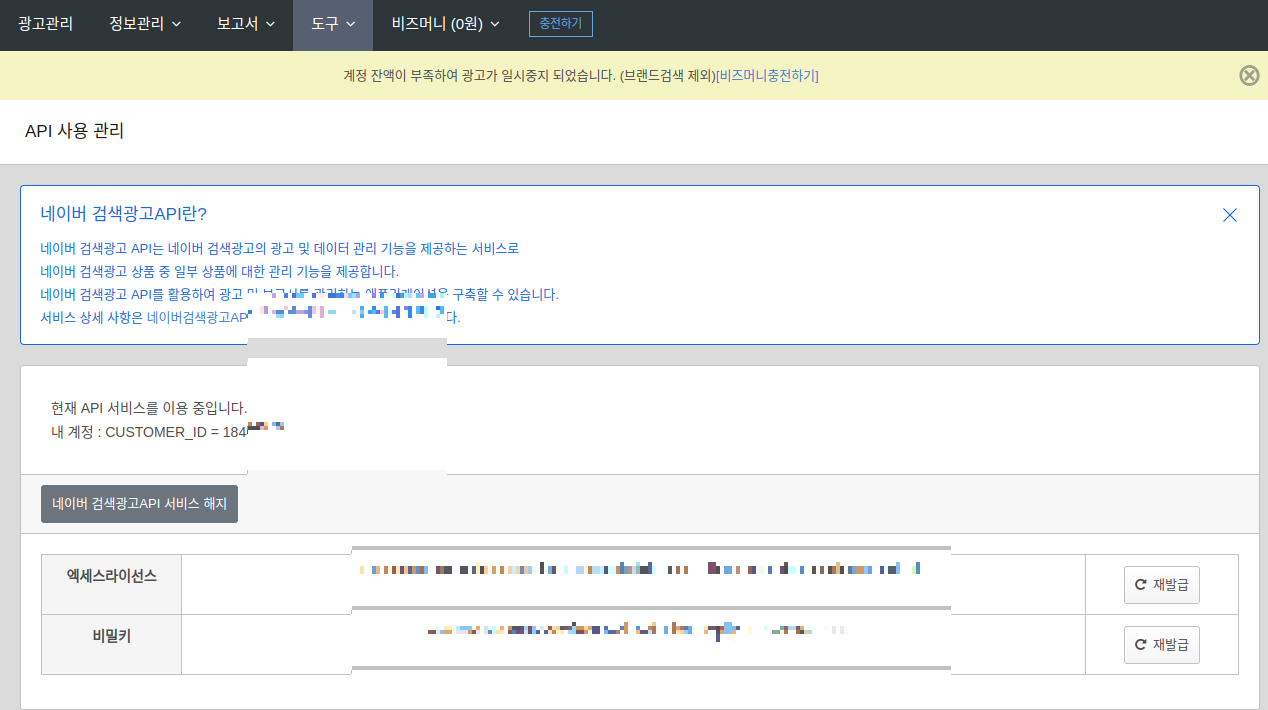Click the 현재 API 서비스를 이용 중입니다 text
Viewport: 1268px width, 710px height.
coord(149,408)
